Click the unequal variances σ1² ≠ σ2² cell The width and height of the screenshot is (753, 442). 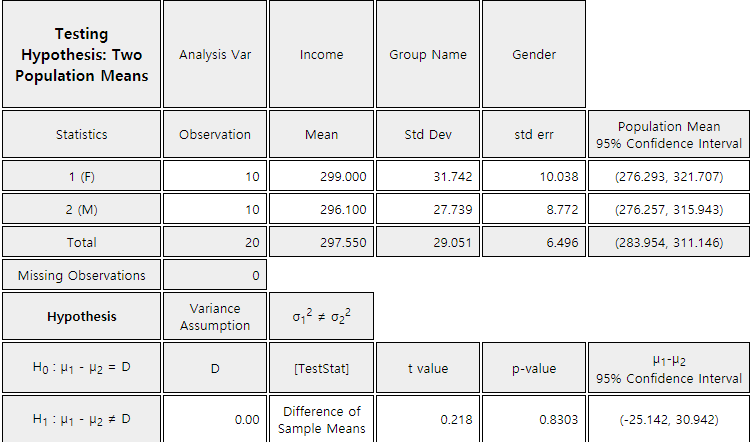click(x=321, y=317)
